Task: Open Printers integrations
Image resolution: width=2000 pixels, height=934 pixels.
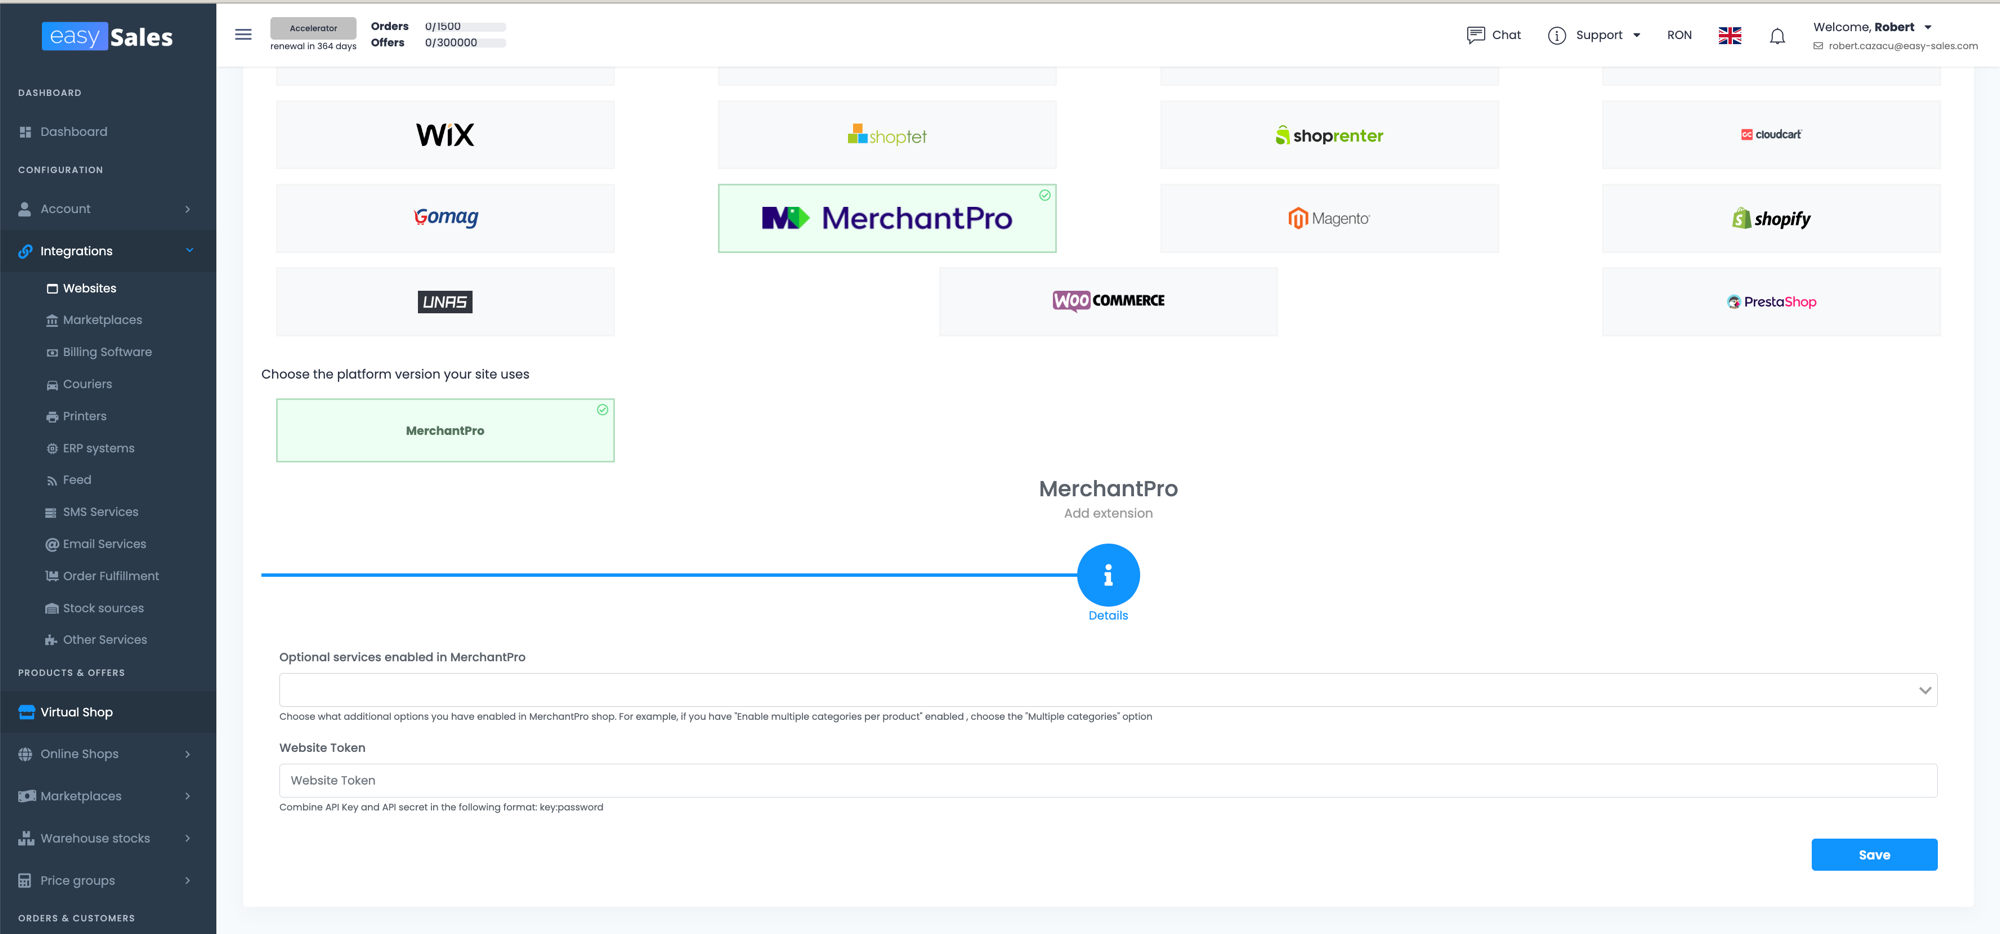Action: (84, 416)
